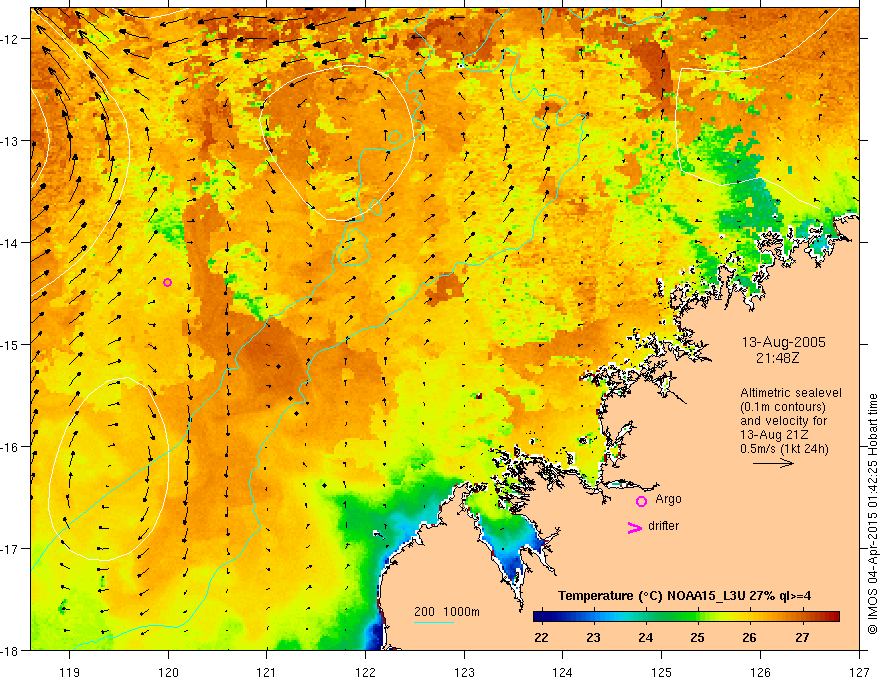Click the 'drifter' legend label
The image size is (880, 680).
point(663,526)
